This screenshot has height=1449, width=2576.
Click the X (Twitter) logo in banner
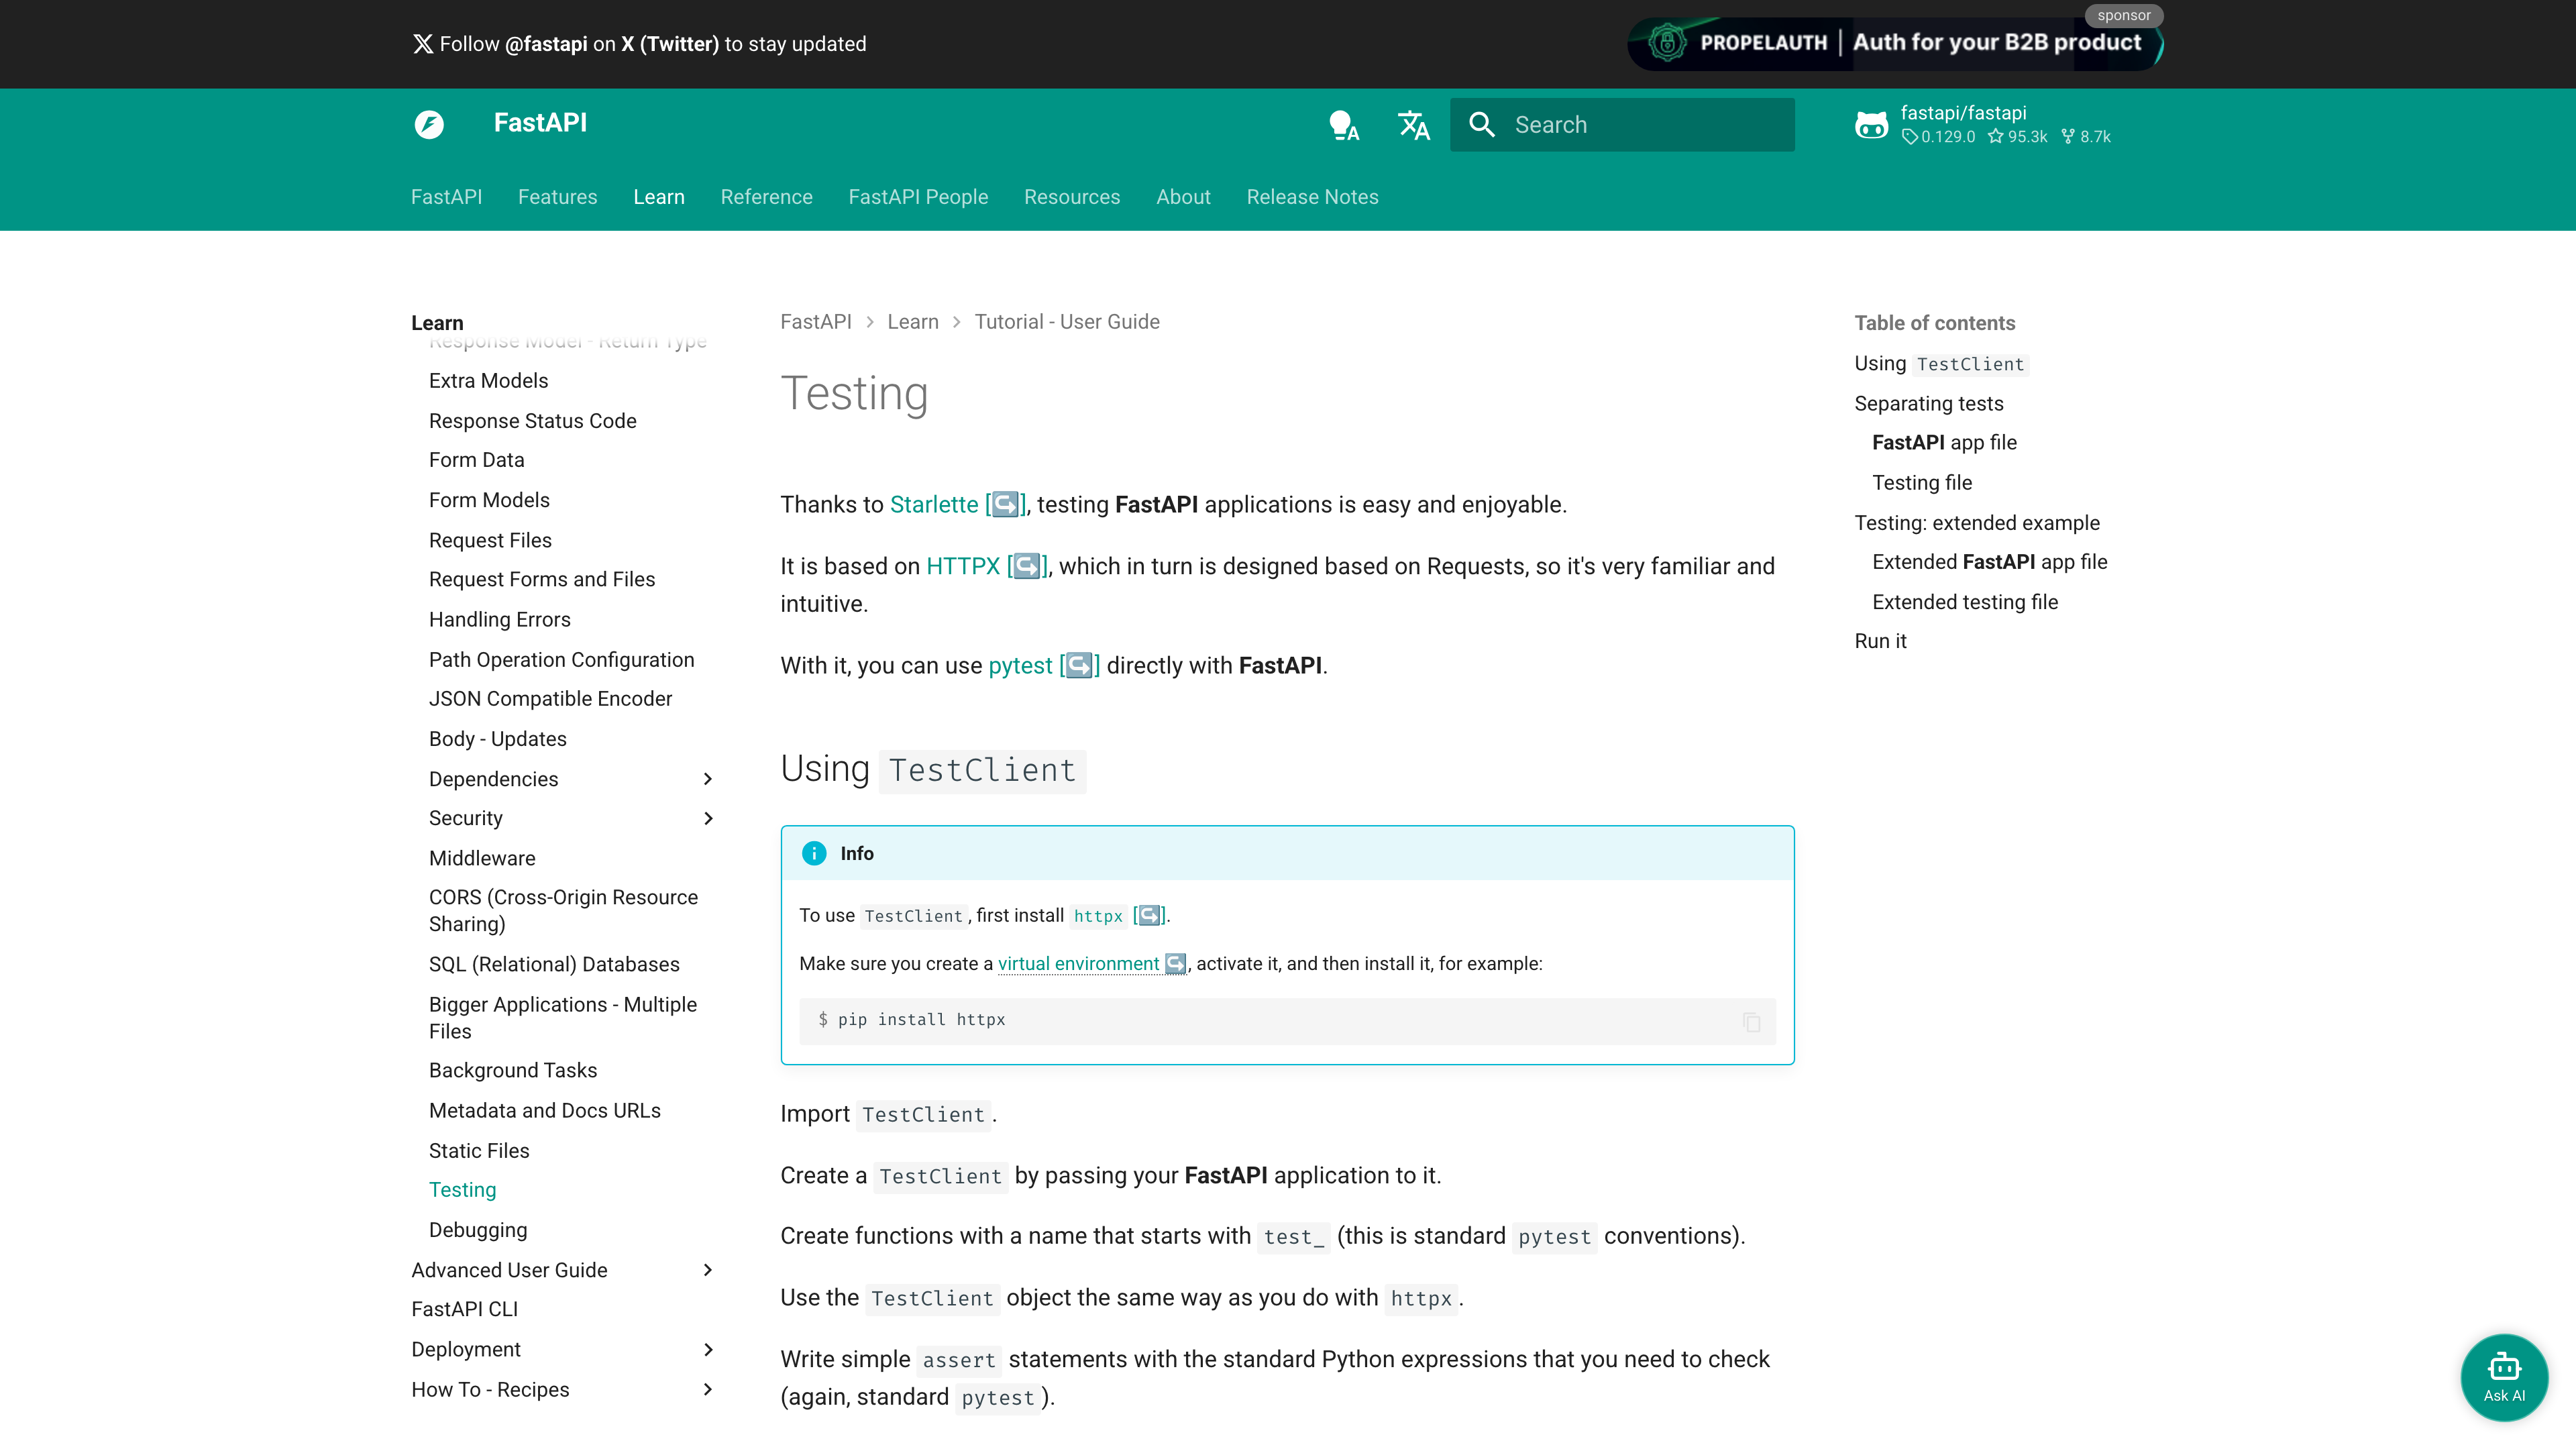coord(423,44)
